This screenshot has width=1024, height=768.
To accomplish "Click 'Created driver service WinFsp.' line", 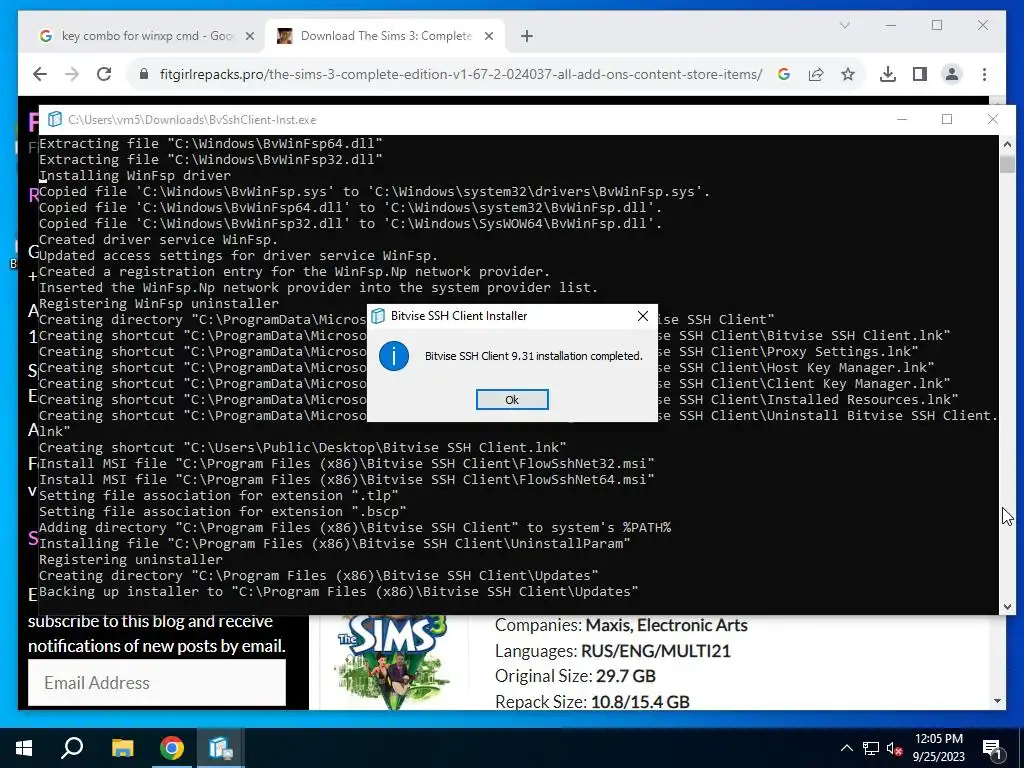I will pos(159,240).
